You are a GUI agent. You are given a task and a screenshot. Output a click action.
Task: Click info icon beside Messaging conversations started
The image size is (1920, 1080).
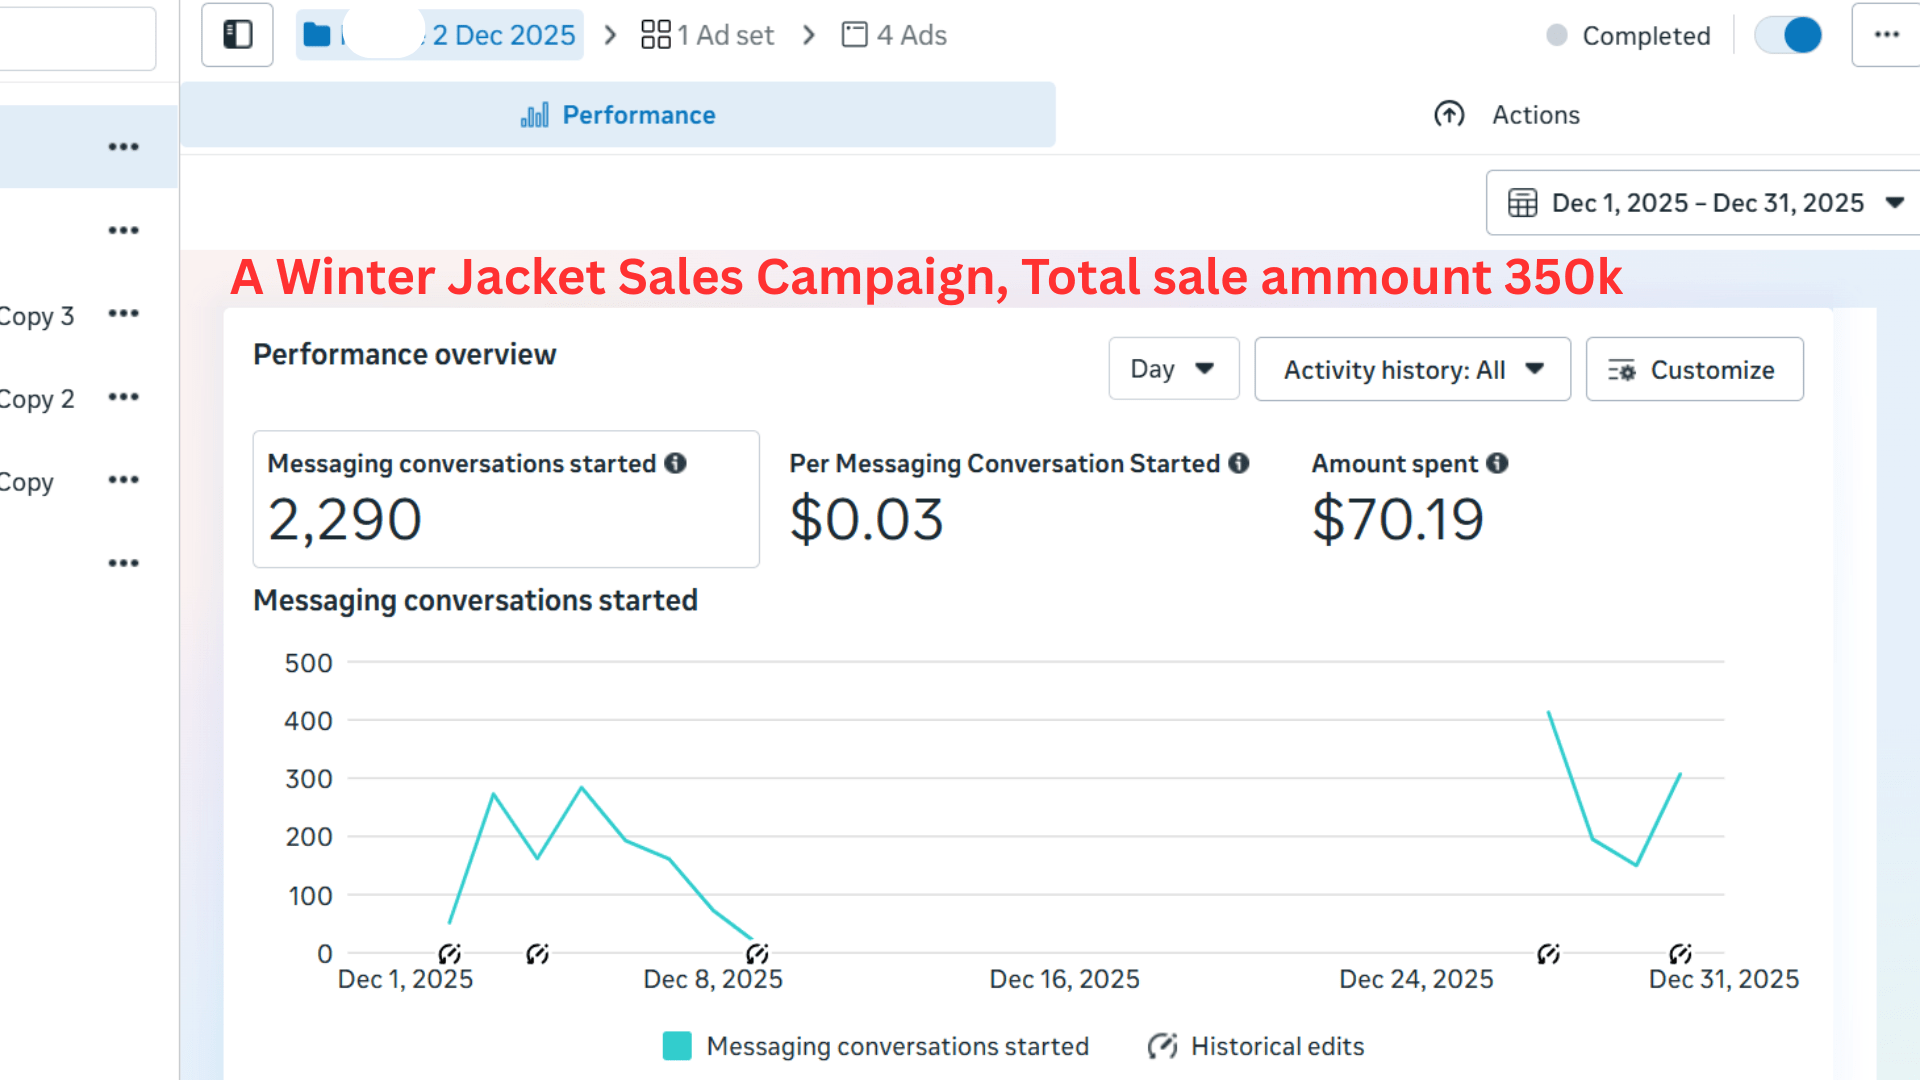click(676, 463)
